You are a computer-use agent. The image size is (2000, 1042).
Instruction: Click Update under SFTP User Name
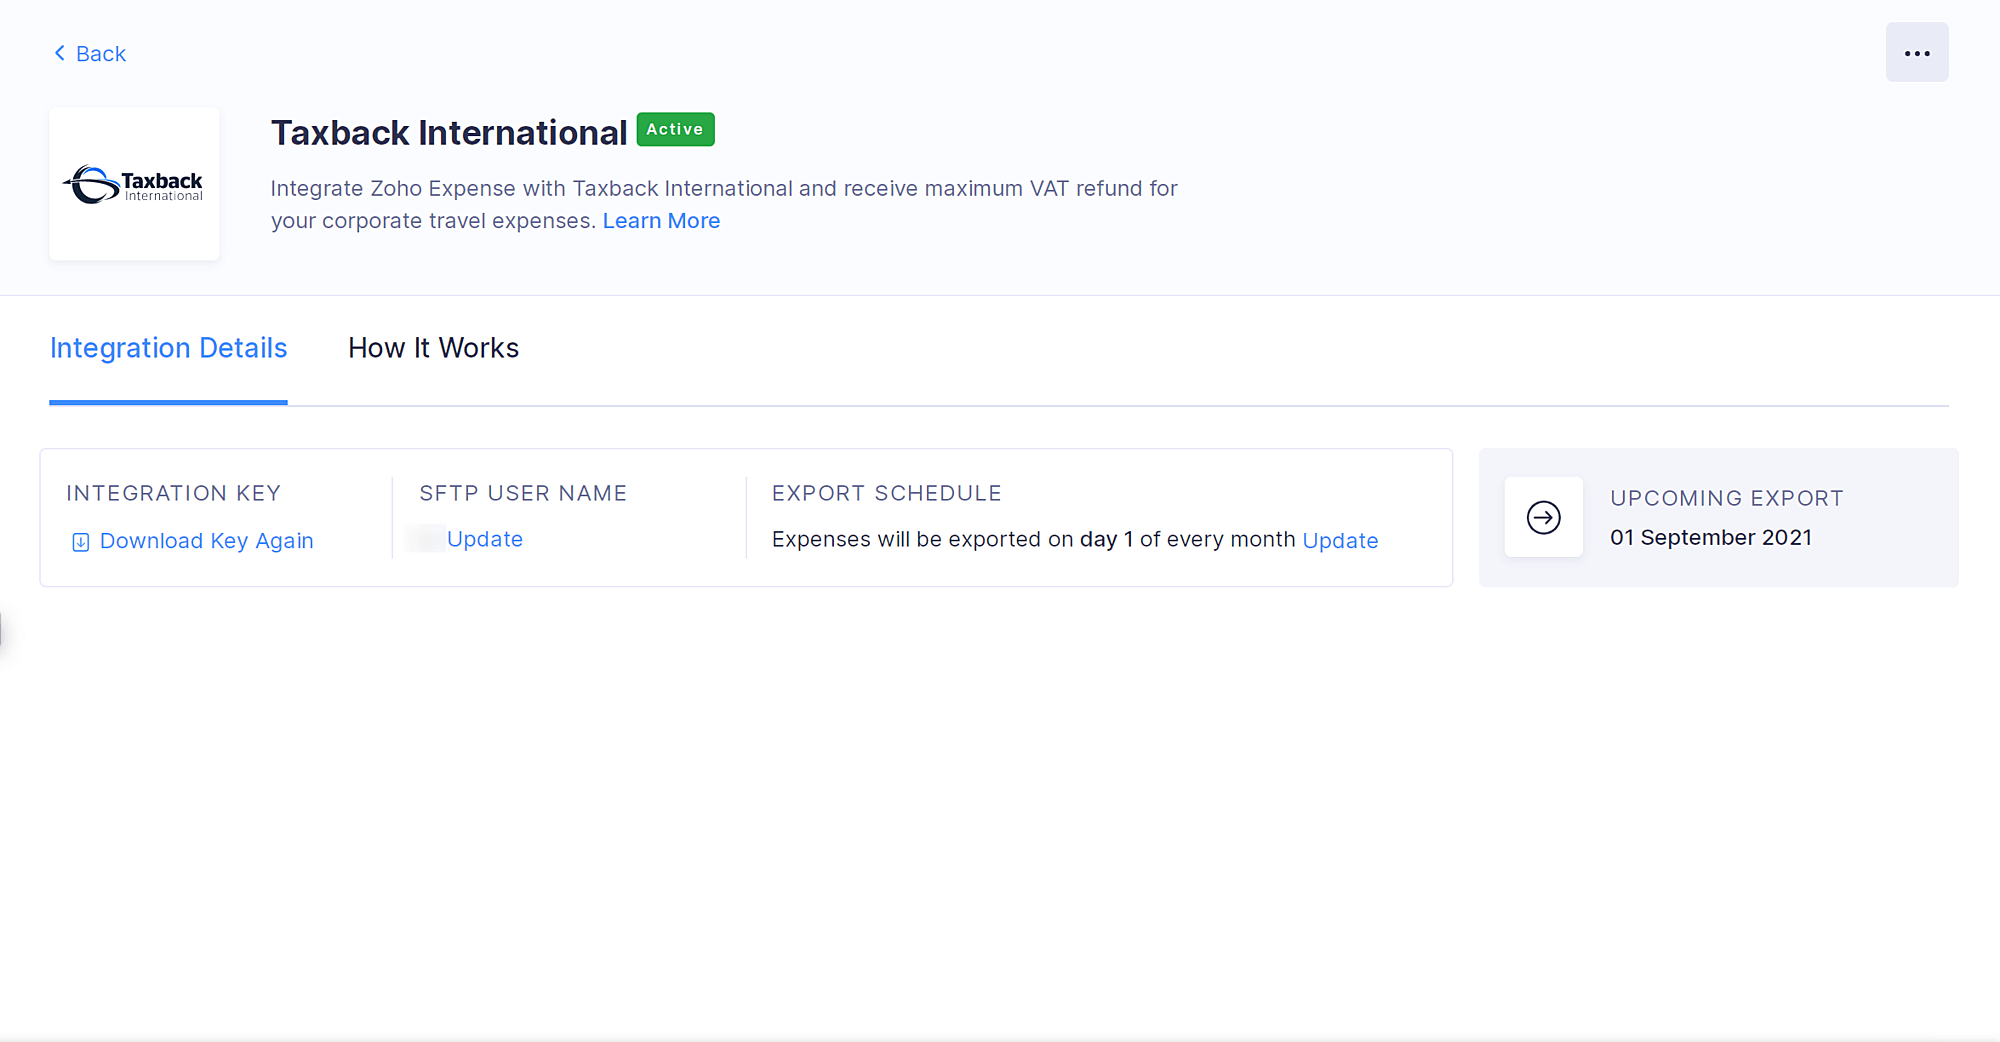(485, 539)
